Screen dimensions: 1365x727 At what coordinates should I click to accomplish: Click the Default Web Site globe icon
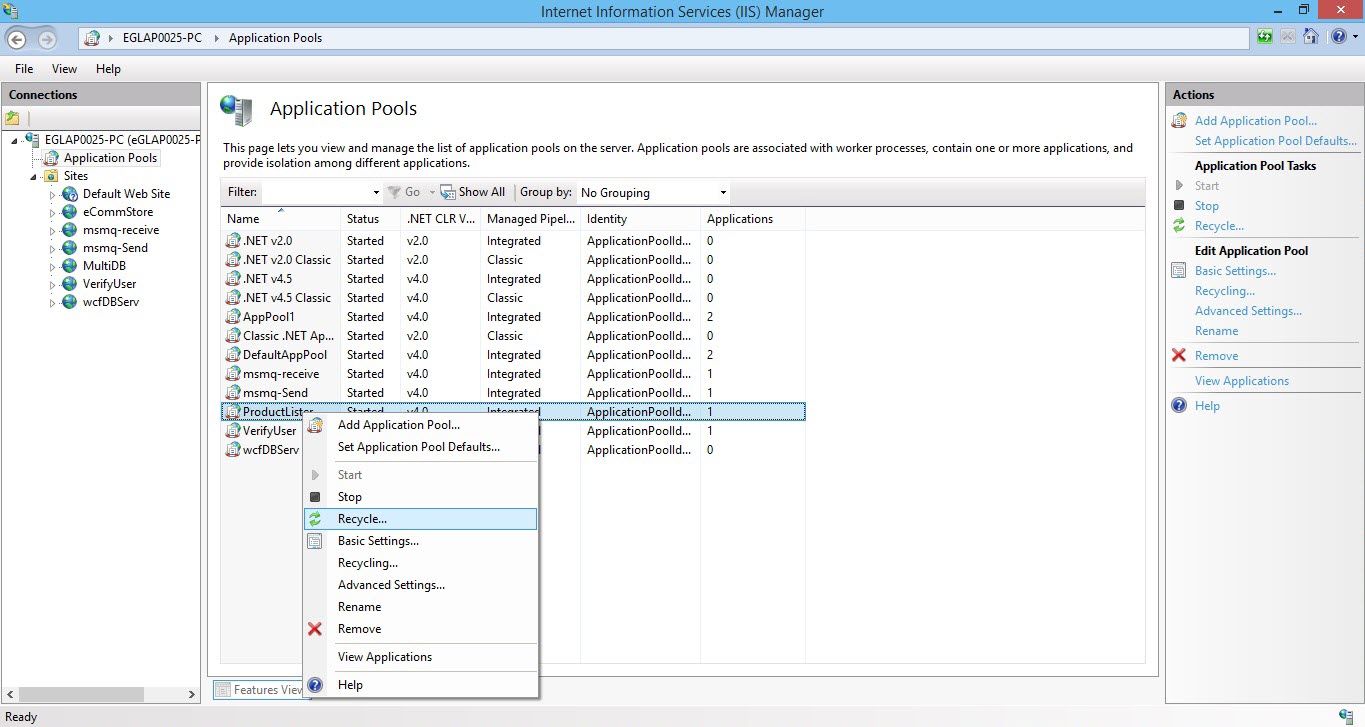click(x=70, y=194)
